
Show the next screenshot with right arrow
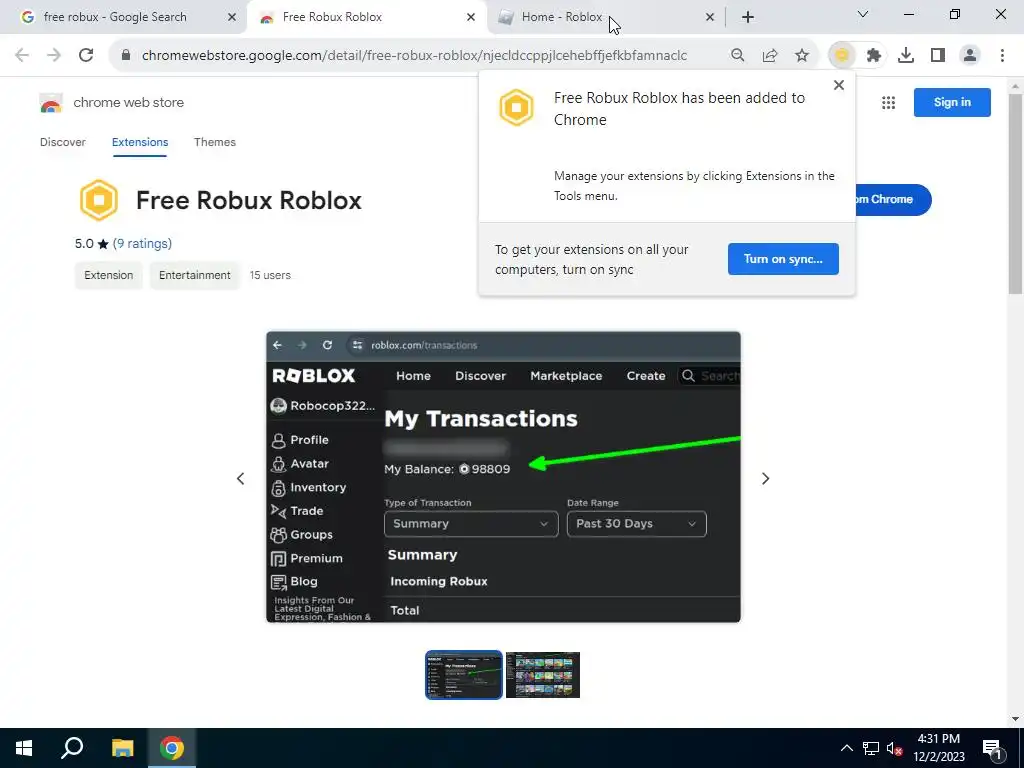pos(765,479)
